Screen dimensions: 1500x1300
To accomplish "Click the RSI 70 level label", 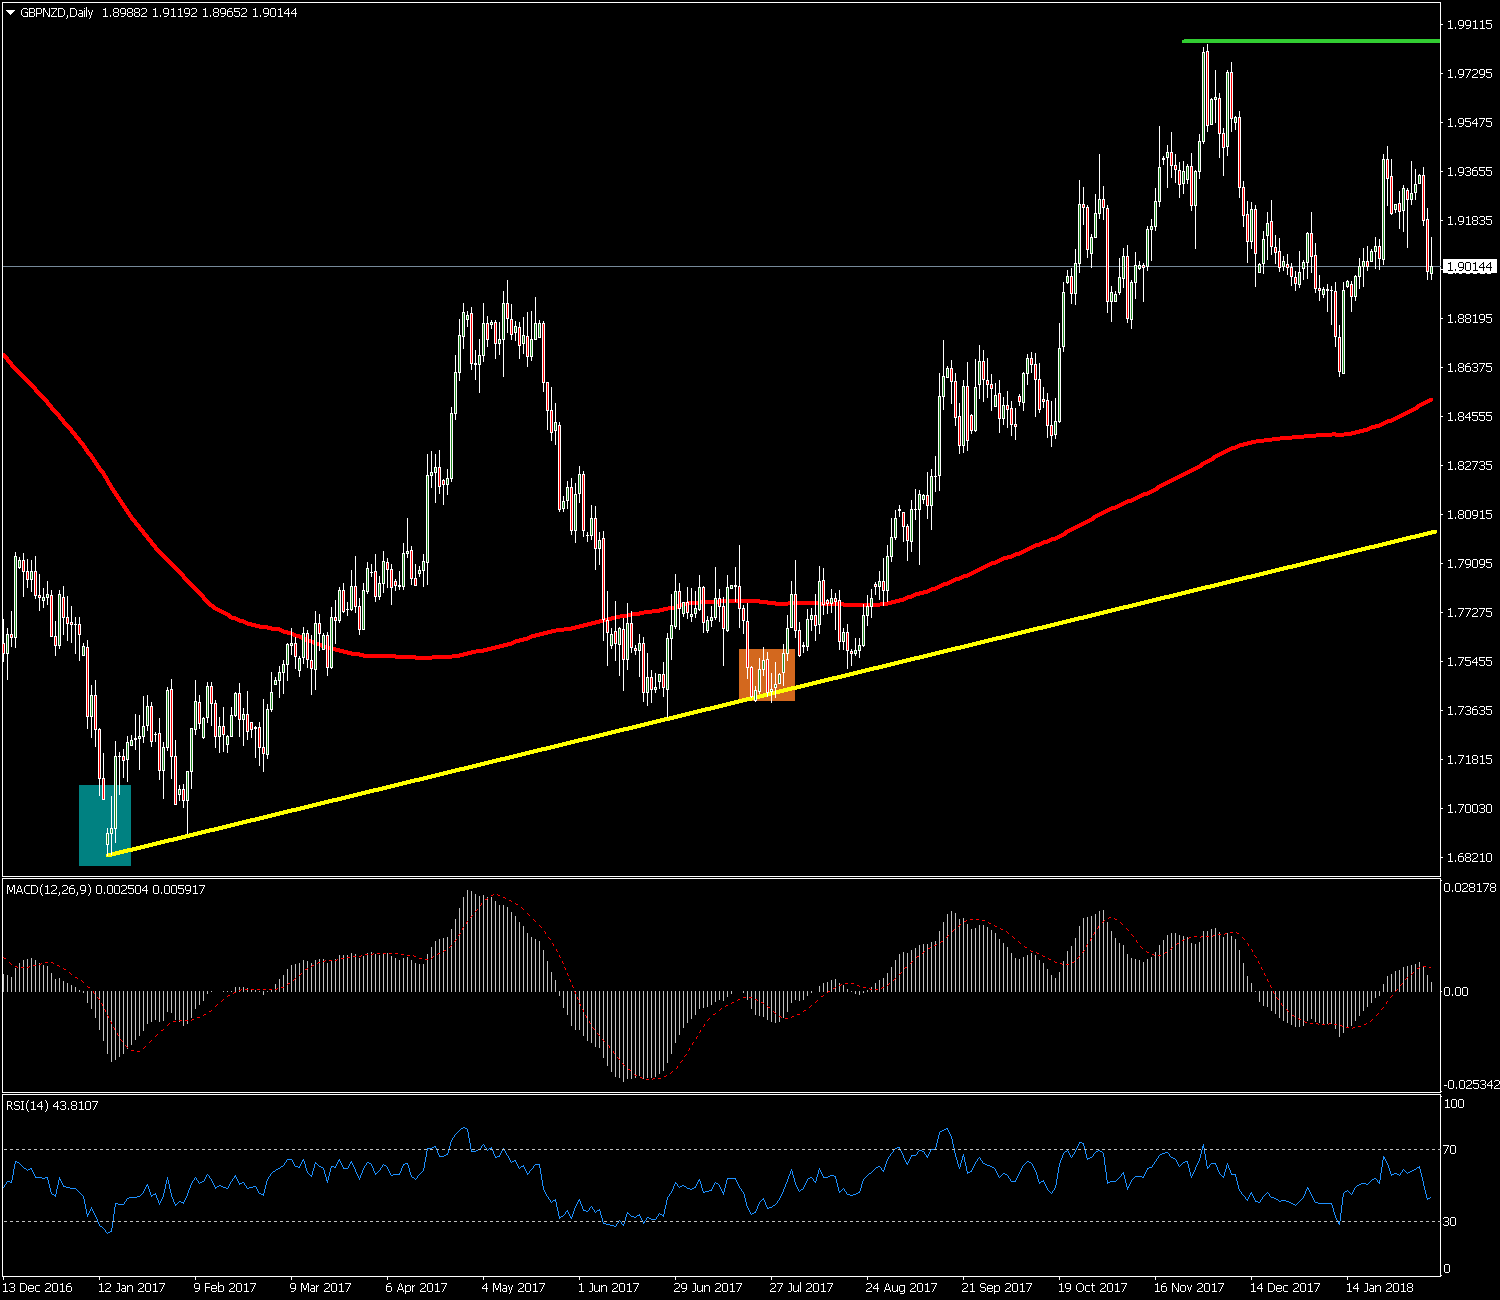I will [x=1452, y=1150].
